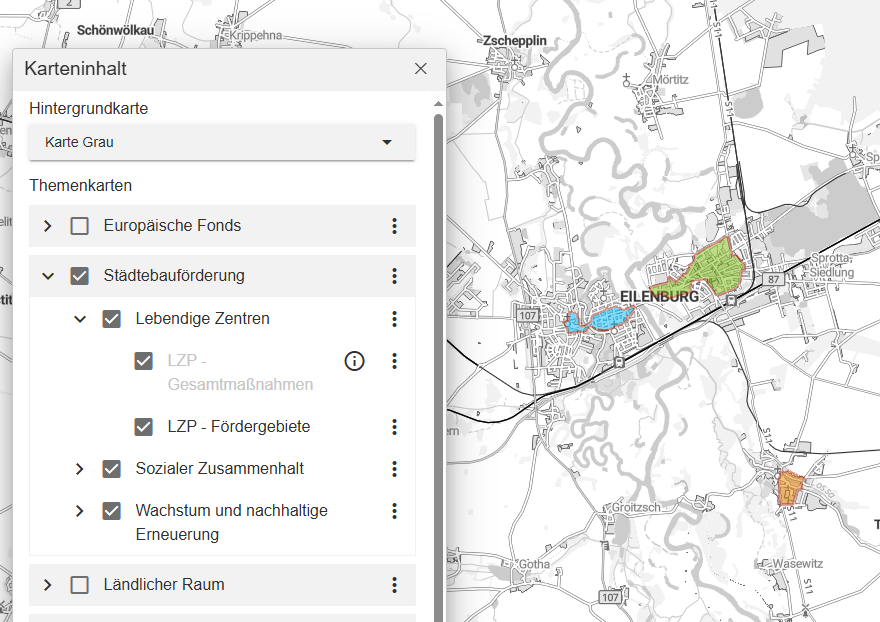Click the Karteninhalt panel scrollbar
The height and width of the screenshot is (622, 880).
click(438, 350)
